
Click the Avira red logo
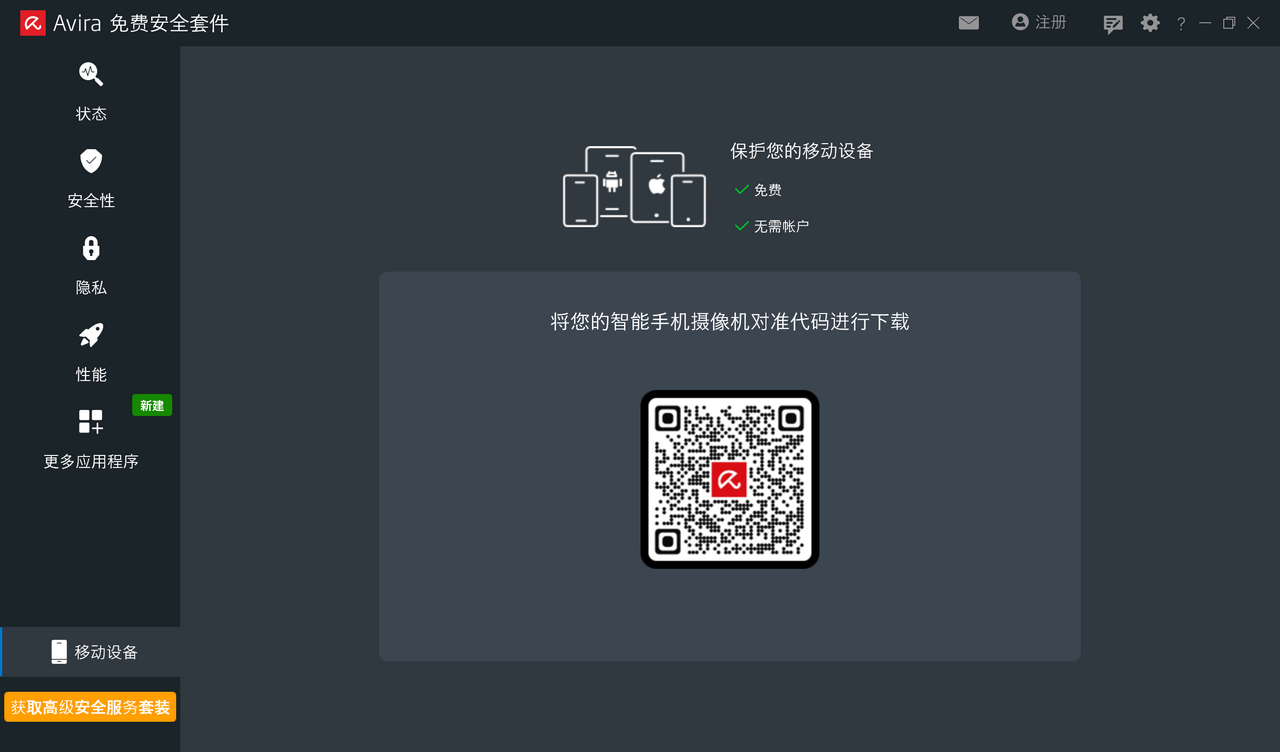coord(33,23)
